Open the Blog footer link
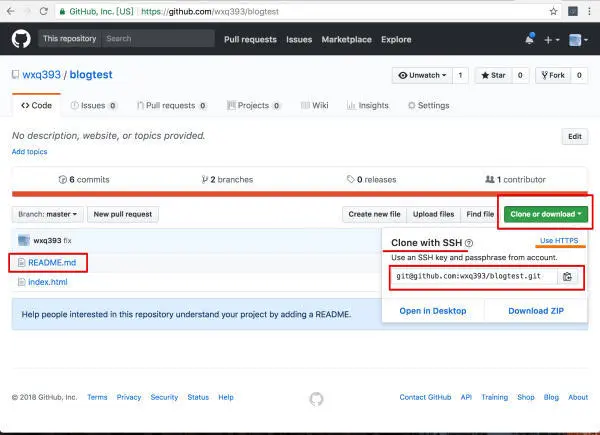This screenshot has width=600, height=435. click(x=551, y=397)
